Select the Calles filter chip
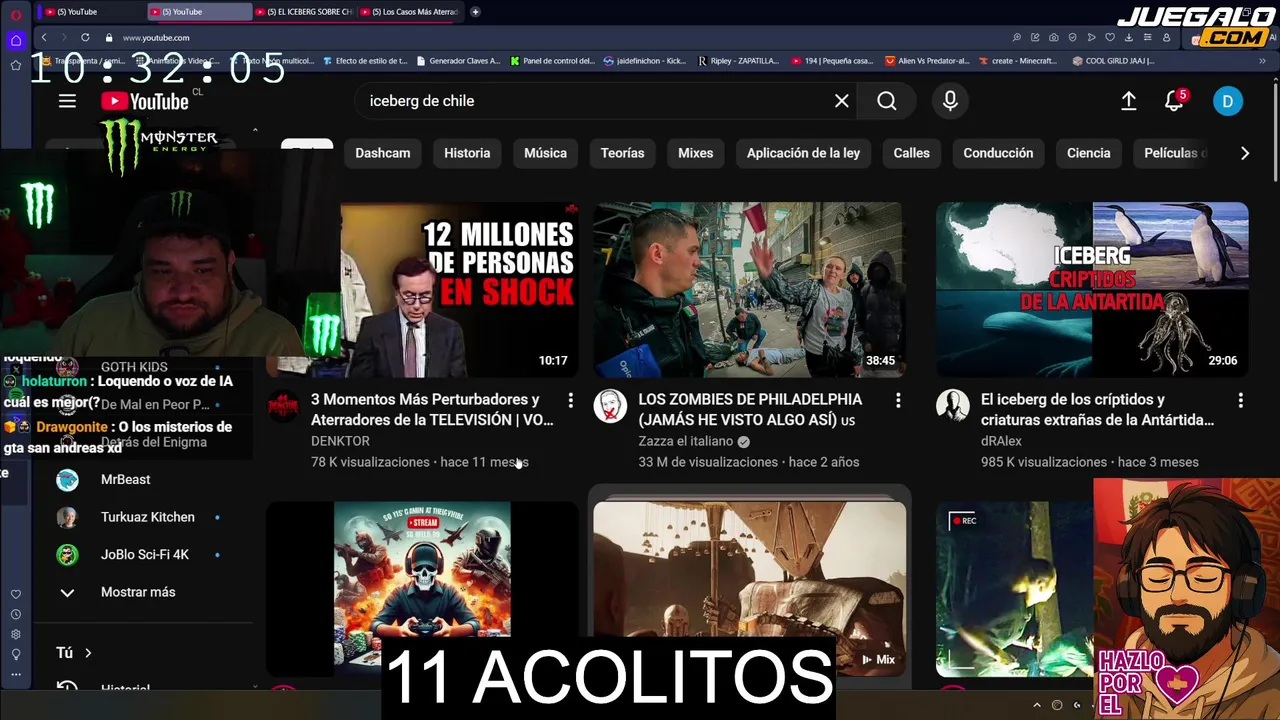Screen dimensions: 1280x720 (911, 153)
